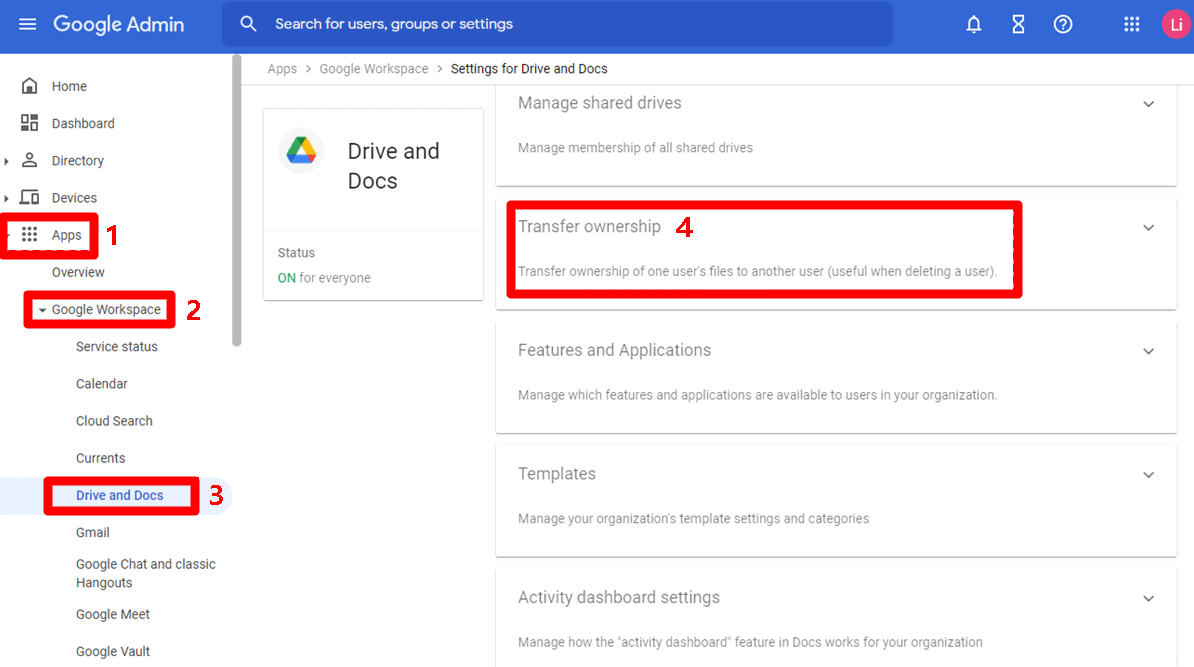Click the Google Drive logo icon
The width and height of the screenshot is (1194, 667).
(301, 151)
